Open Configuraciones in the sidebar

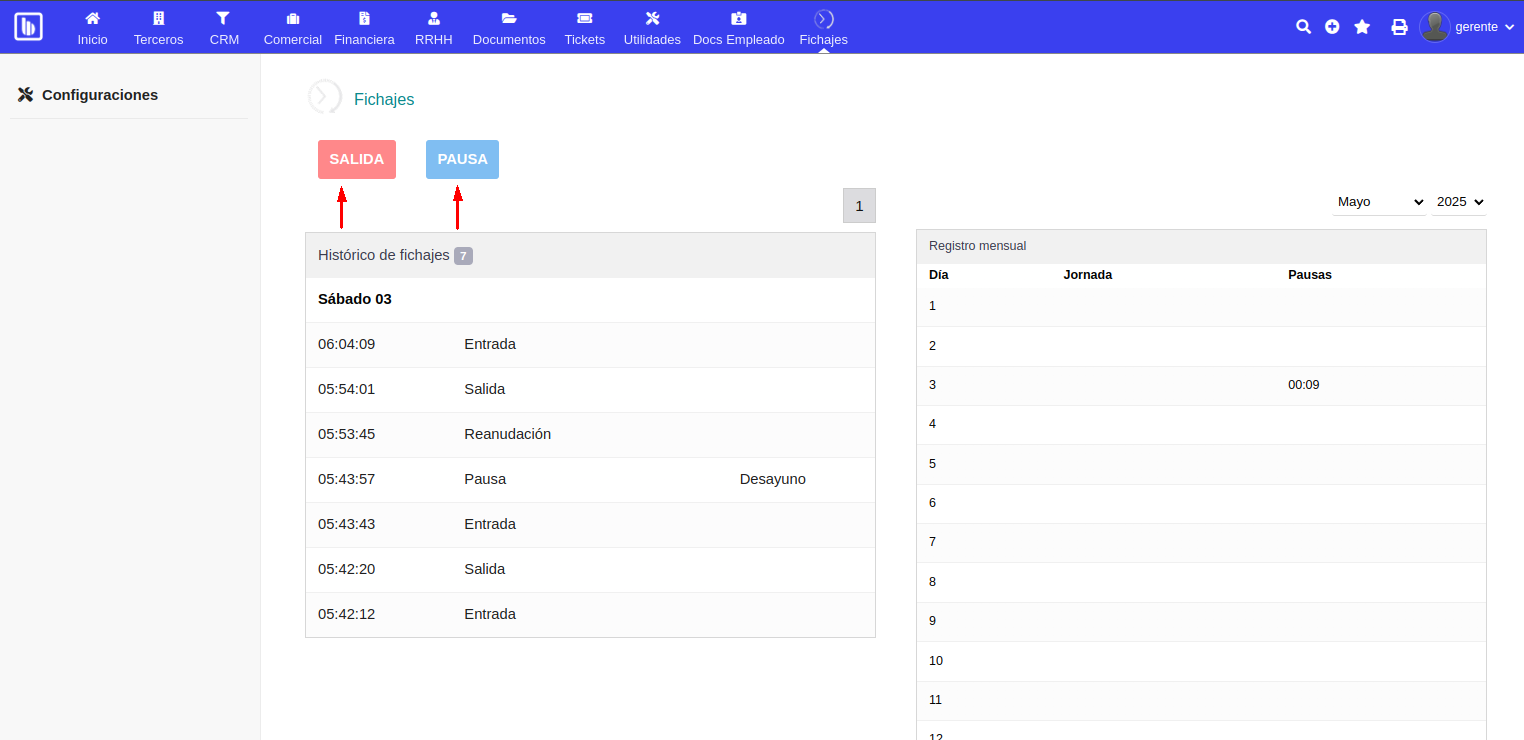pyautogui.click(x=99, y=95)
